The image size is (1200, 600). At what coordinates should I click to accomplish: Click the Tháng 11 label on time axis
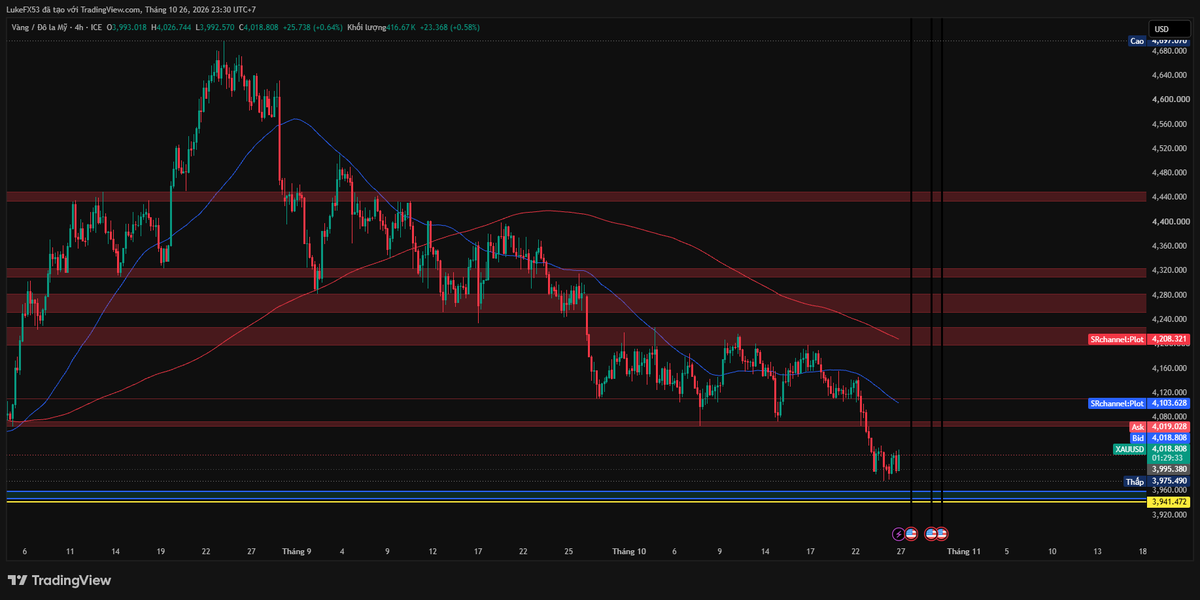964,551
